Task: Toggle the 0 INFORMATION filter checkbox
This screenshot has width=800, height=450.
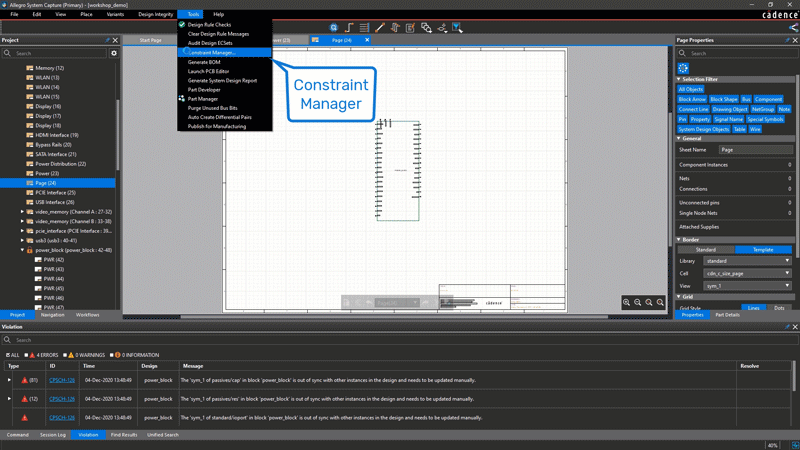Action: click(111, 355)
